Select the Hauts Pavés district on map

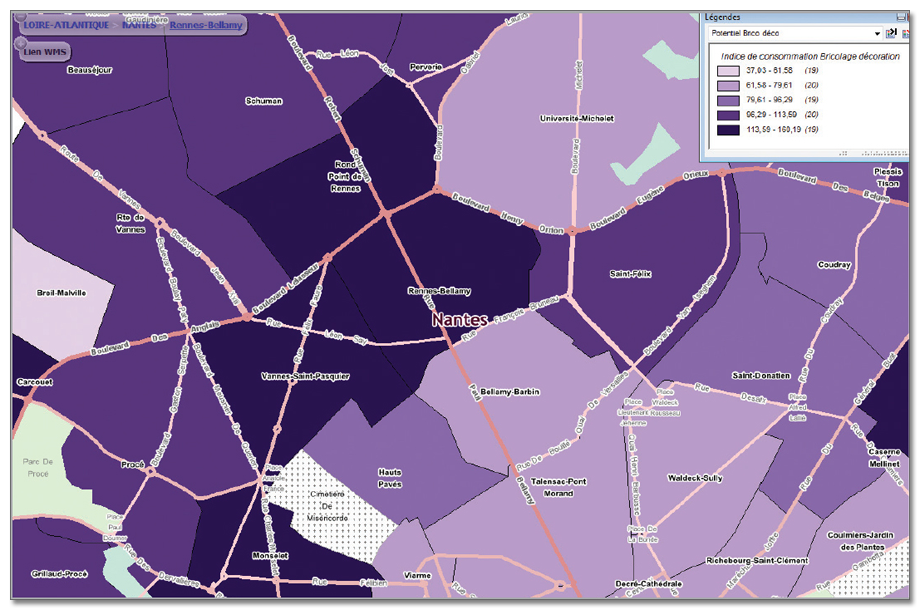click(x=390, y=477)
